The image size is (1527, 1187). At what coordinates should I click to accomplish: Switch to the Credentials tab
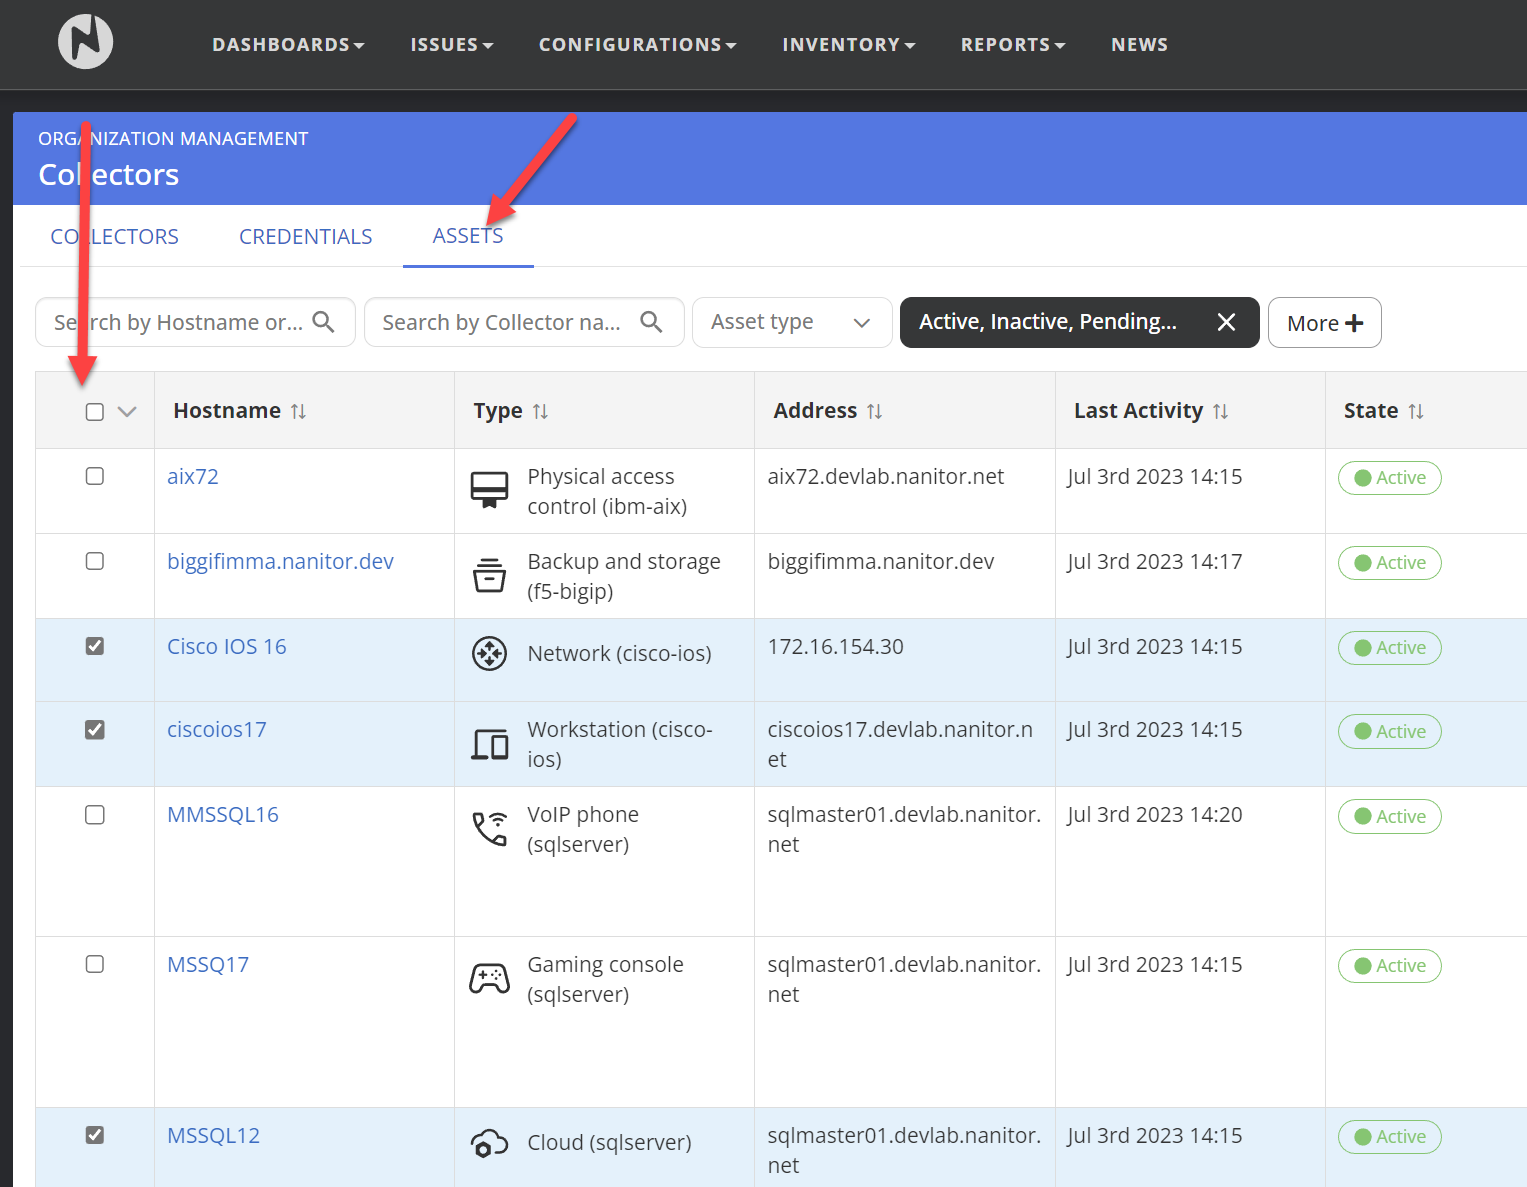[x=305, y=237]
